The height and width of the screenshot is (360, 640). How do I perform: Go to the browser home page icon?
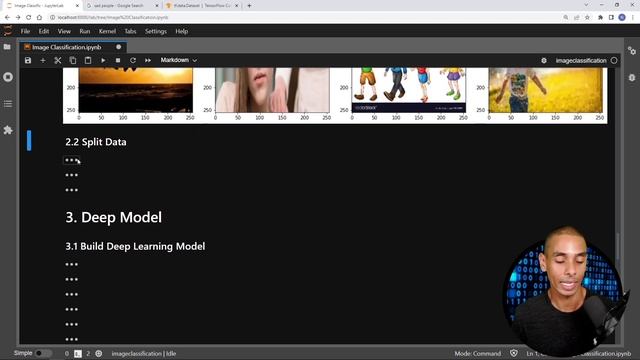pos(39,18)
